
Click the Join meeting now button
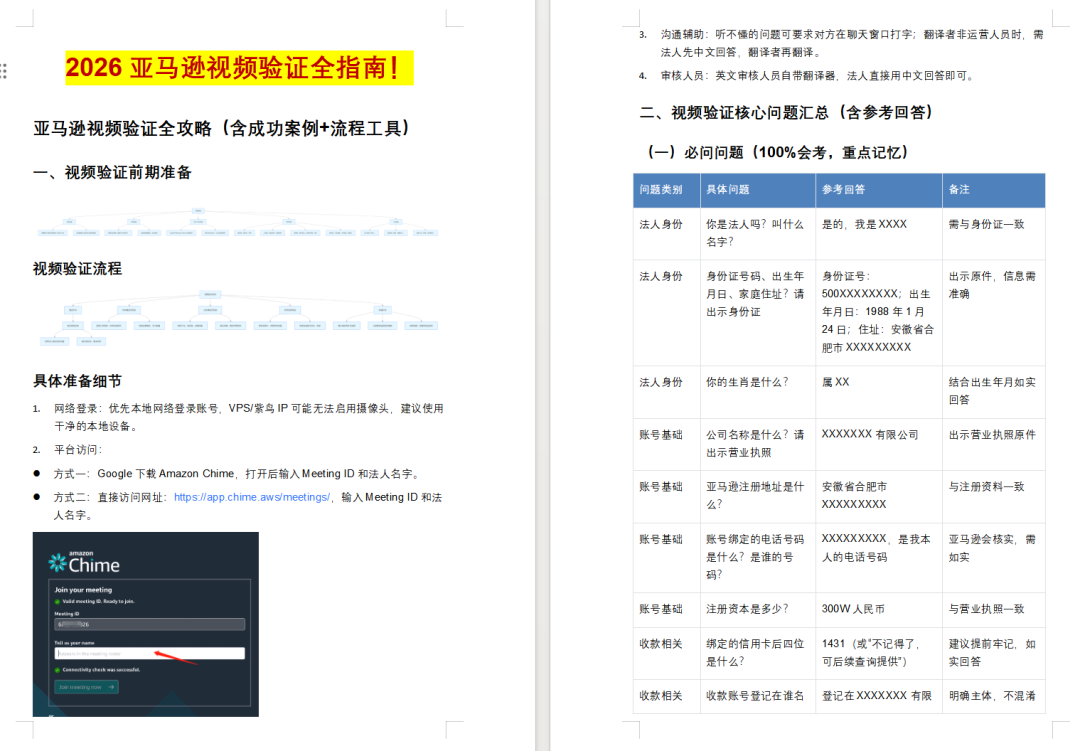click(86, 687)
